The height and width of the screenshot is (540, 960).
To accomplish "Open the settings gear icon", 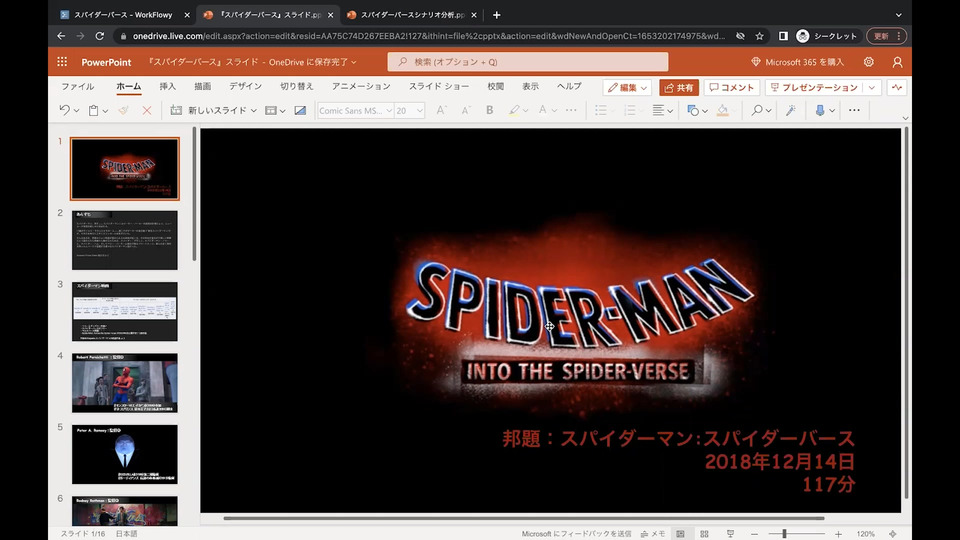I will click(x=869, y=62).
